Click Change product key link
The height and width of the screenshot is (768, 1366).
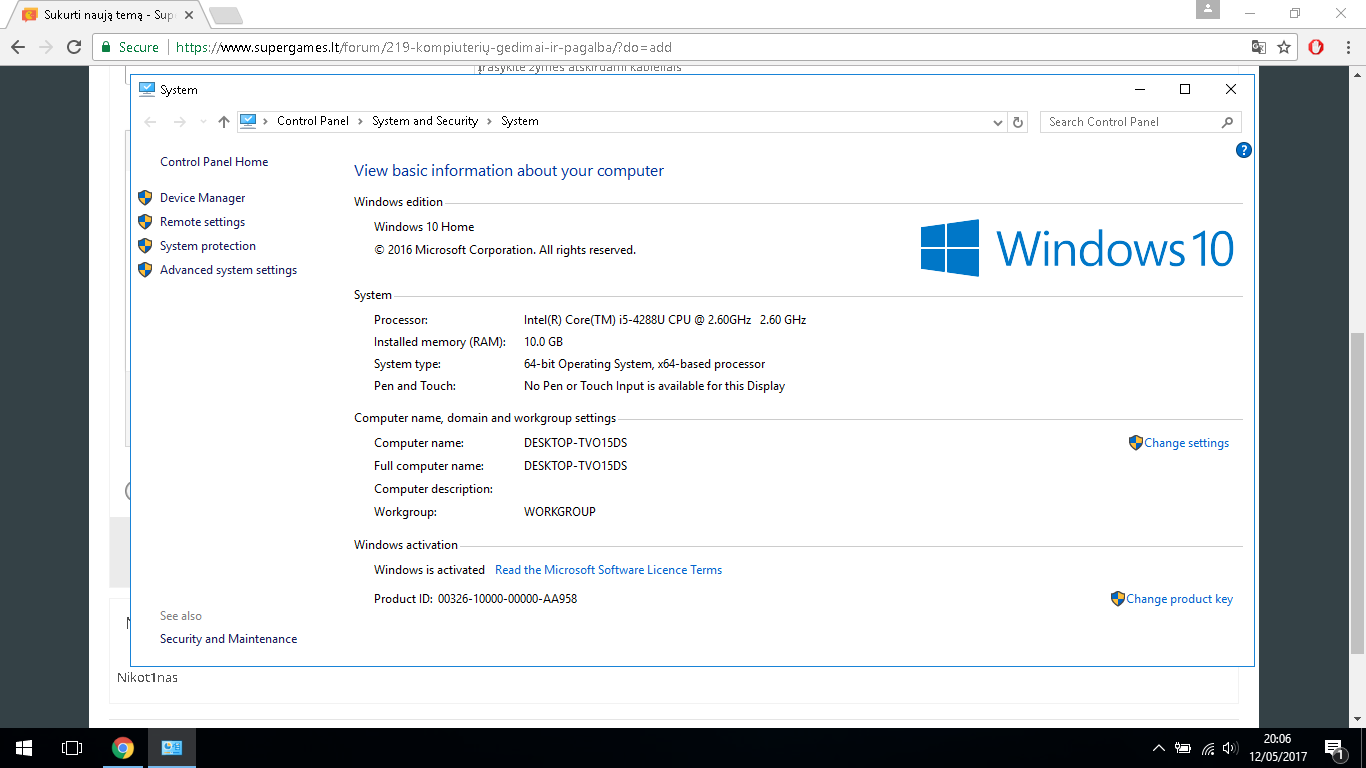[1179, 599]
